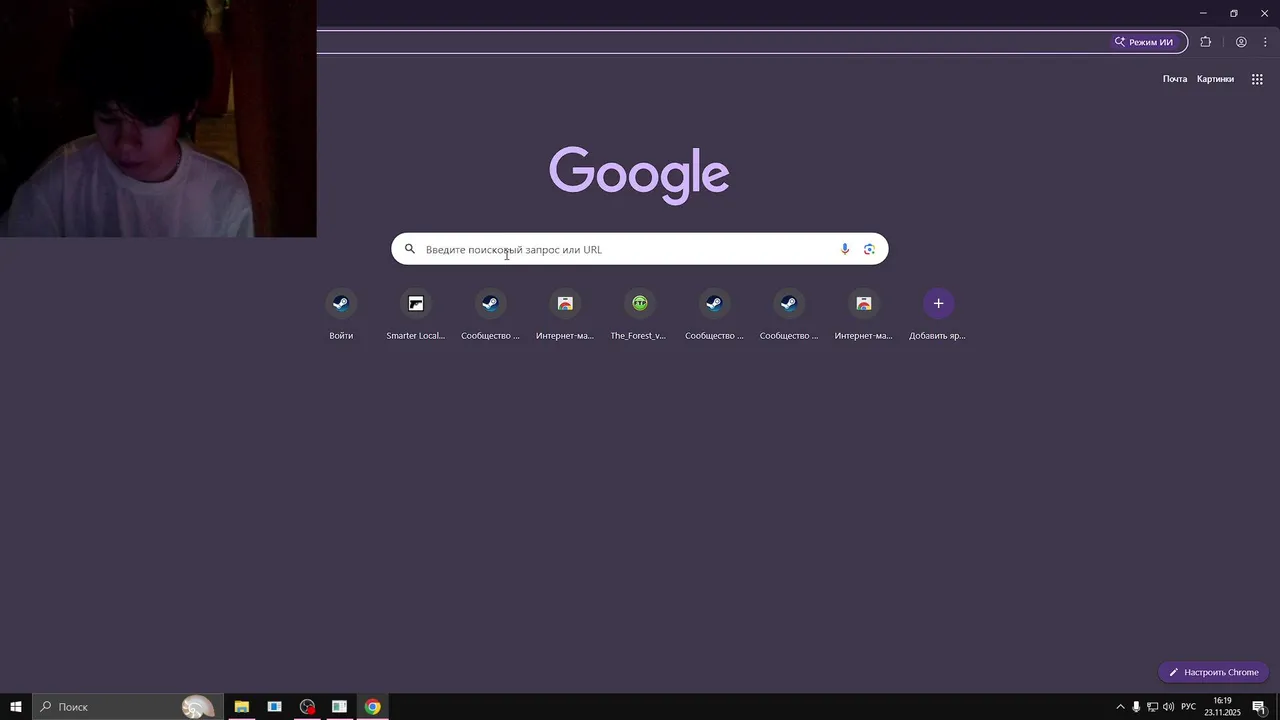Click the Windows taskbar Поиск box
The height and width of the screenshot is (720, 1280).
point(126,707)
